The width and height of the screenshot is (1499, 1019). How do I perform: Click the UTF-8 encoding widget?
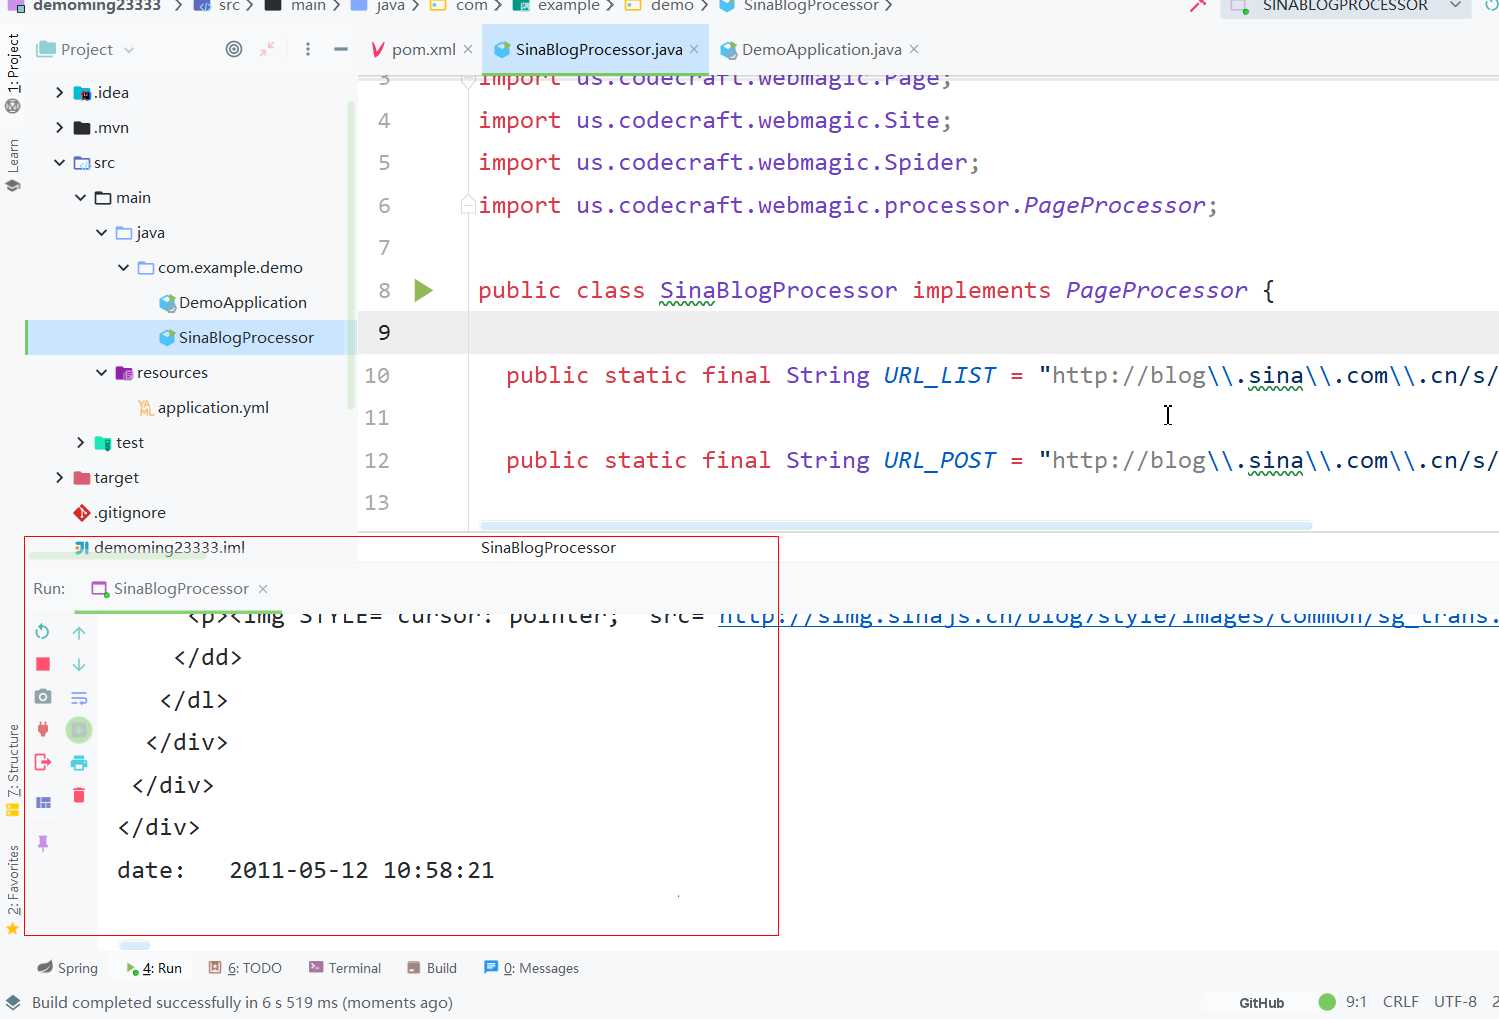1455,1002
